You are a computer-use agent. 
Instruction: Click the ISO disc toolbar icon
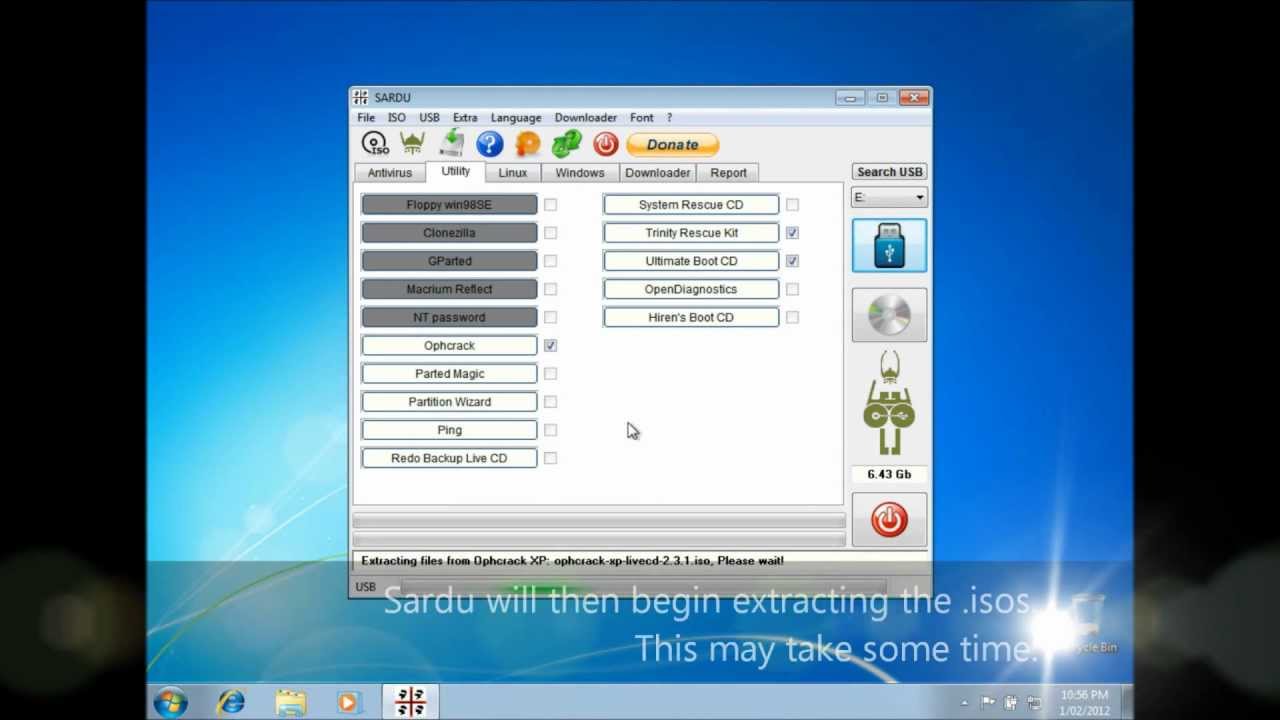(375, 144)
